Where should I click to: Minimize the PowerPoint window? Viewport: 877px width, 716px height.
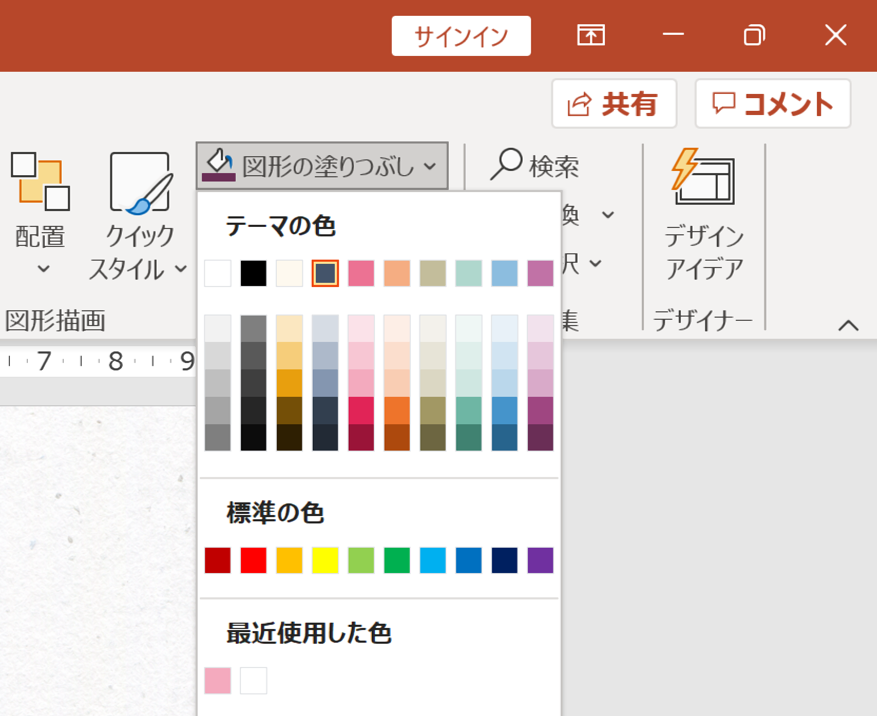673,35
